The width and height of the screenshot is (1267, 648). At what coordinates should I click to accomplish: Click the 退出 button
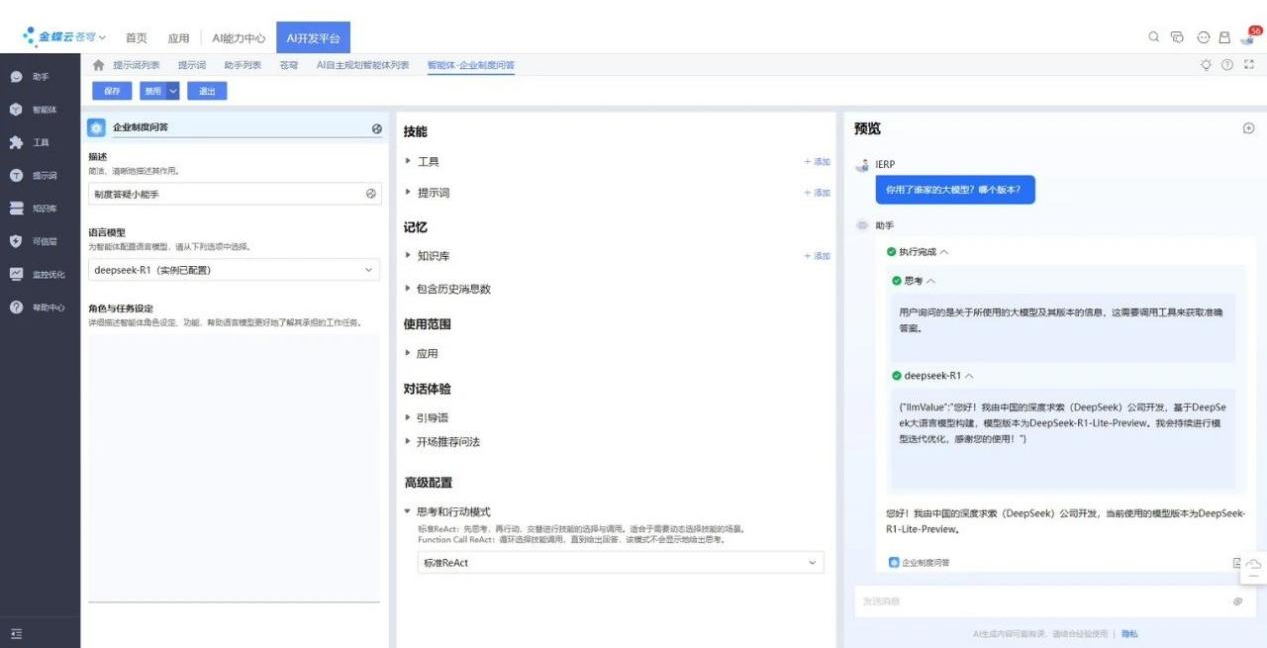click(x=207, y=91)
